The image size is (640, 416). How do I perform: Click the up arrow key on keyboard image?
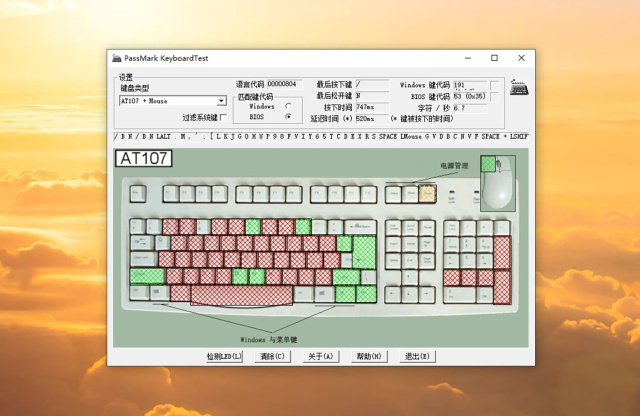(410, 277)
